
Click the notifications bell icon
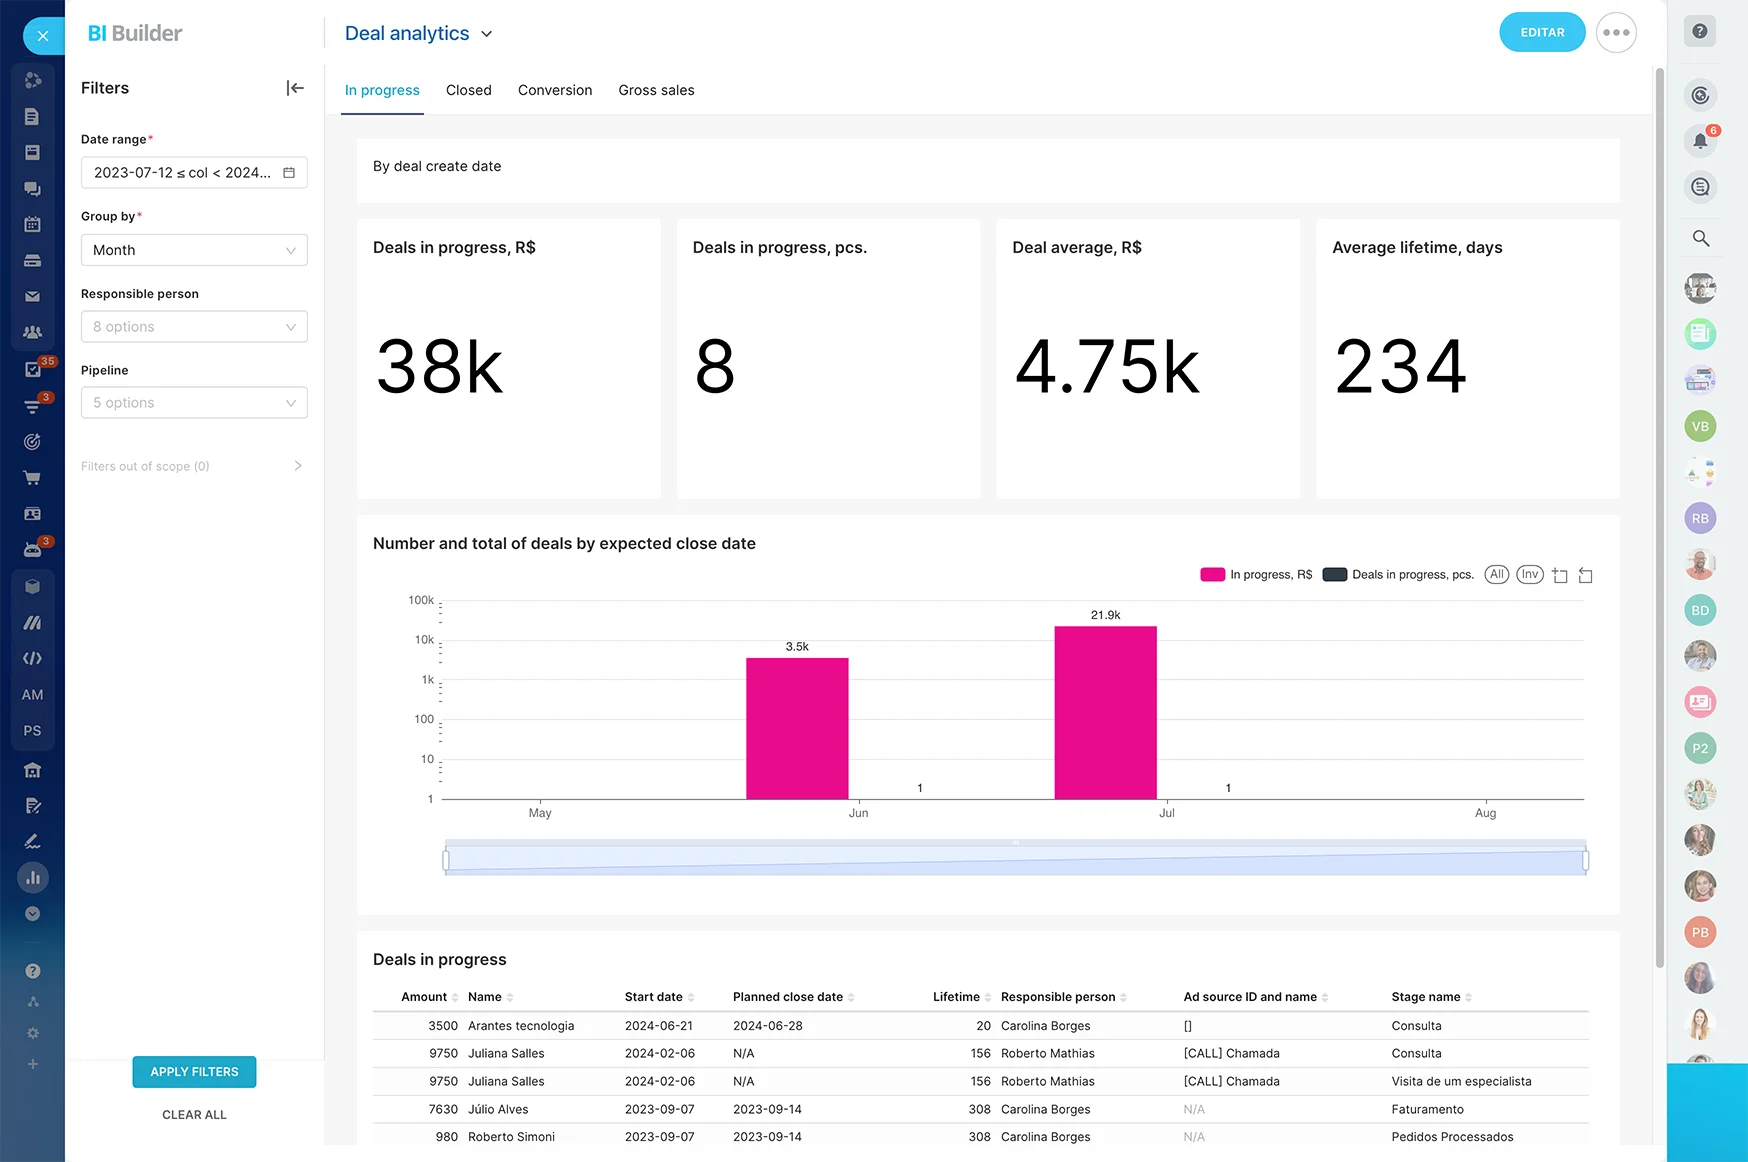(x=1700, y=141)
